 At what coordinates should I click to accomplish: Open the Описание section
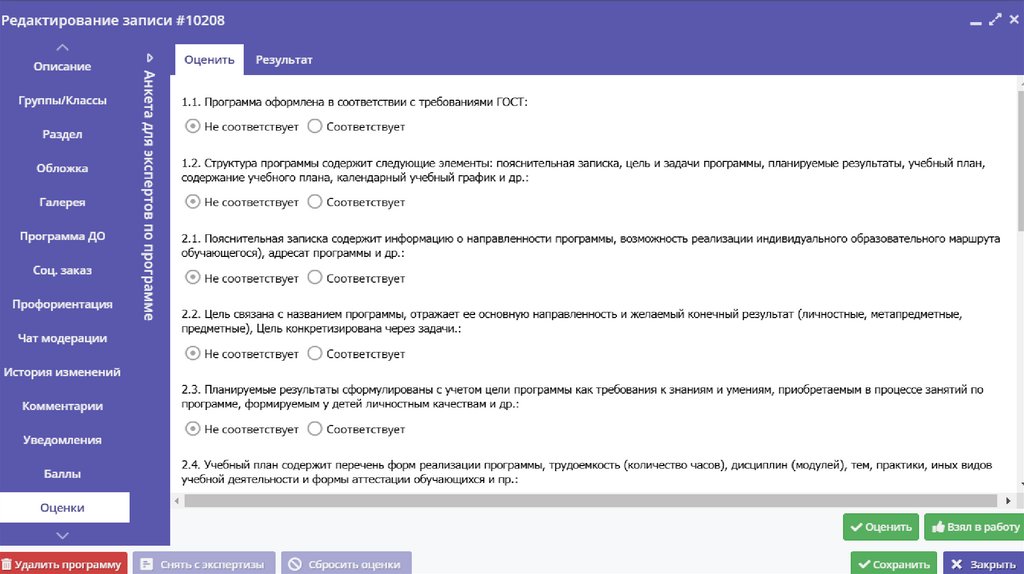point(63,67)
